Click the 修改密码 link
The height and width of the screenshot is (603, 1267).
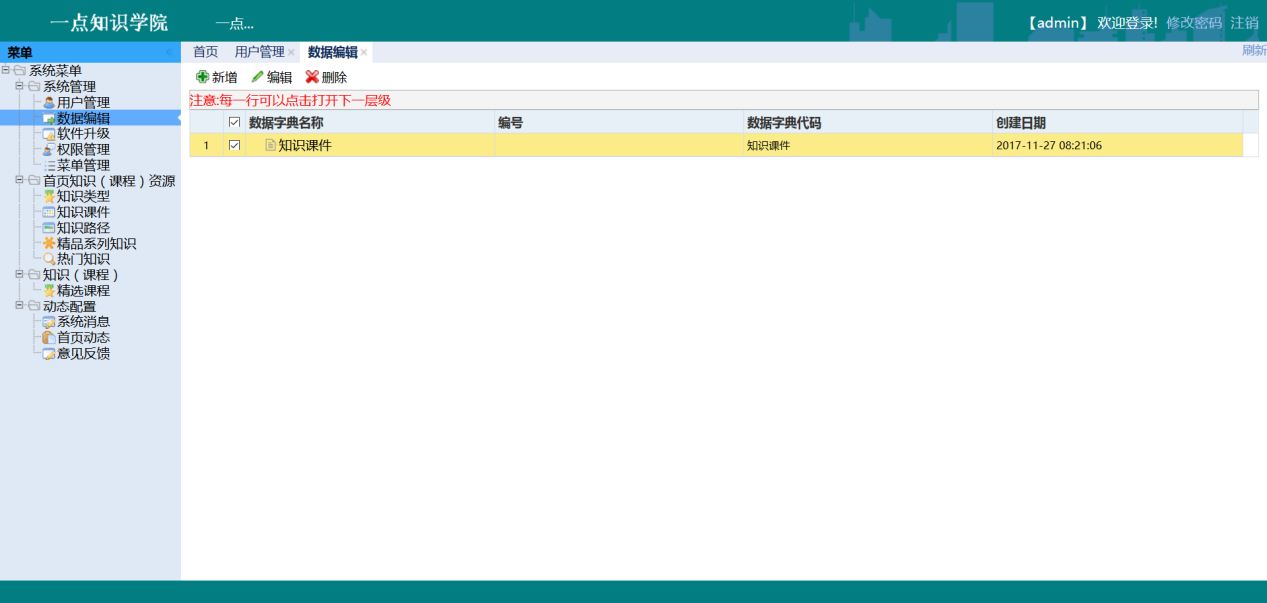point(1193,23)
